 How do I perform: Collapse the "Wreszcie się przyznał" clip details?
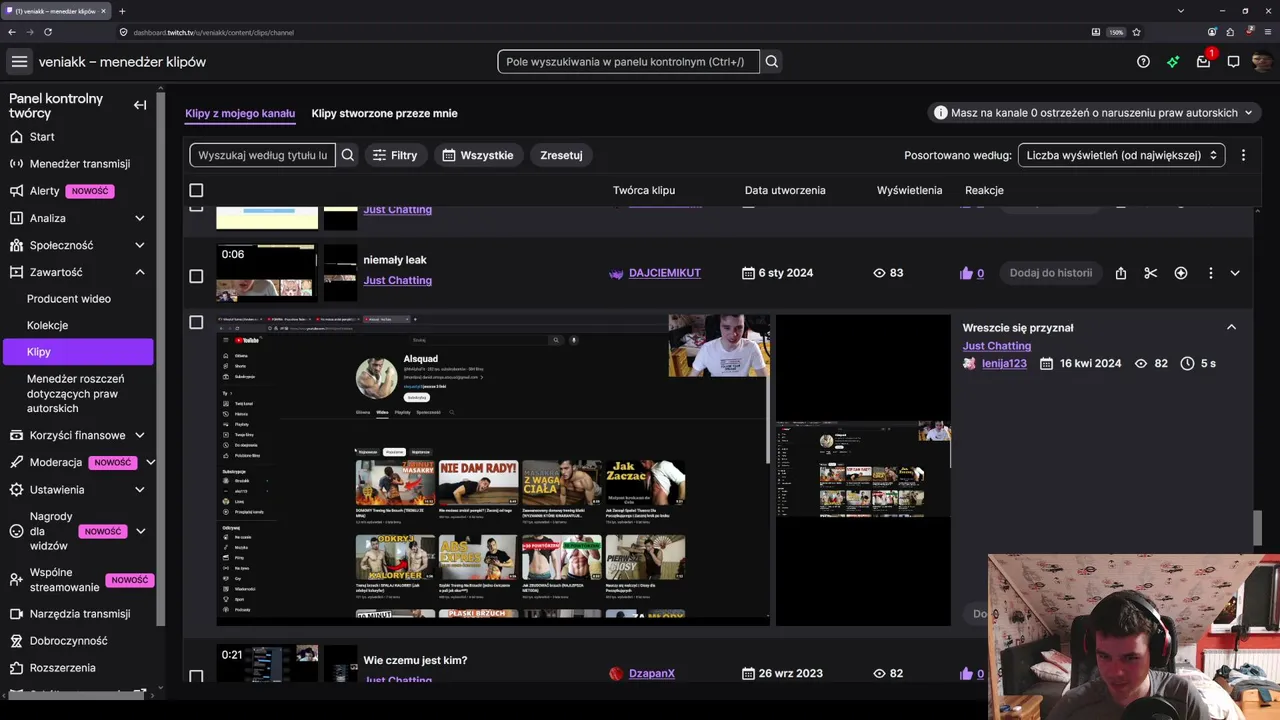1231,327
